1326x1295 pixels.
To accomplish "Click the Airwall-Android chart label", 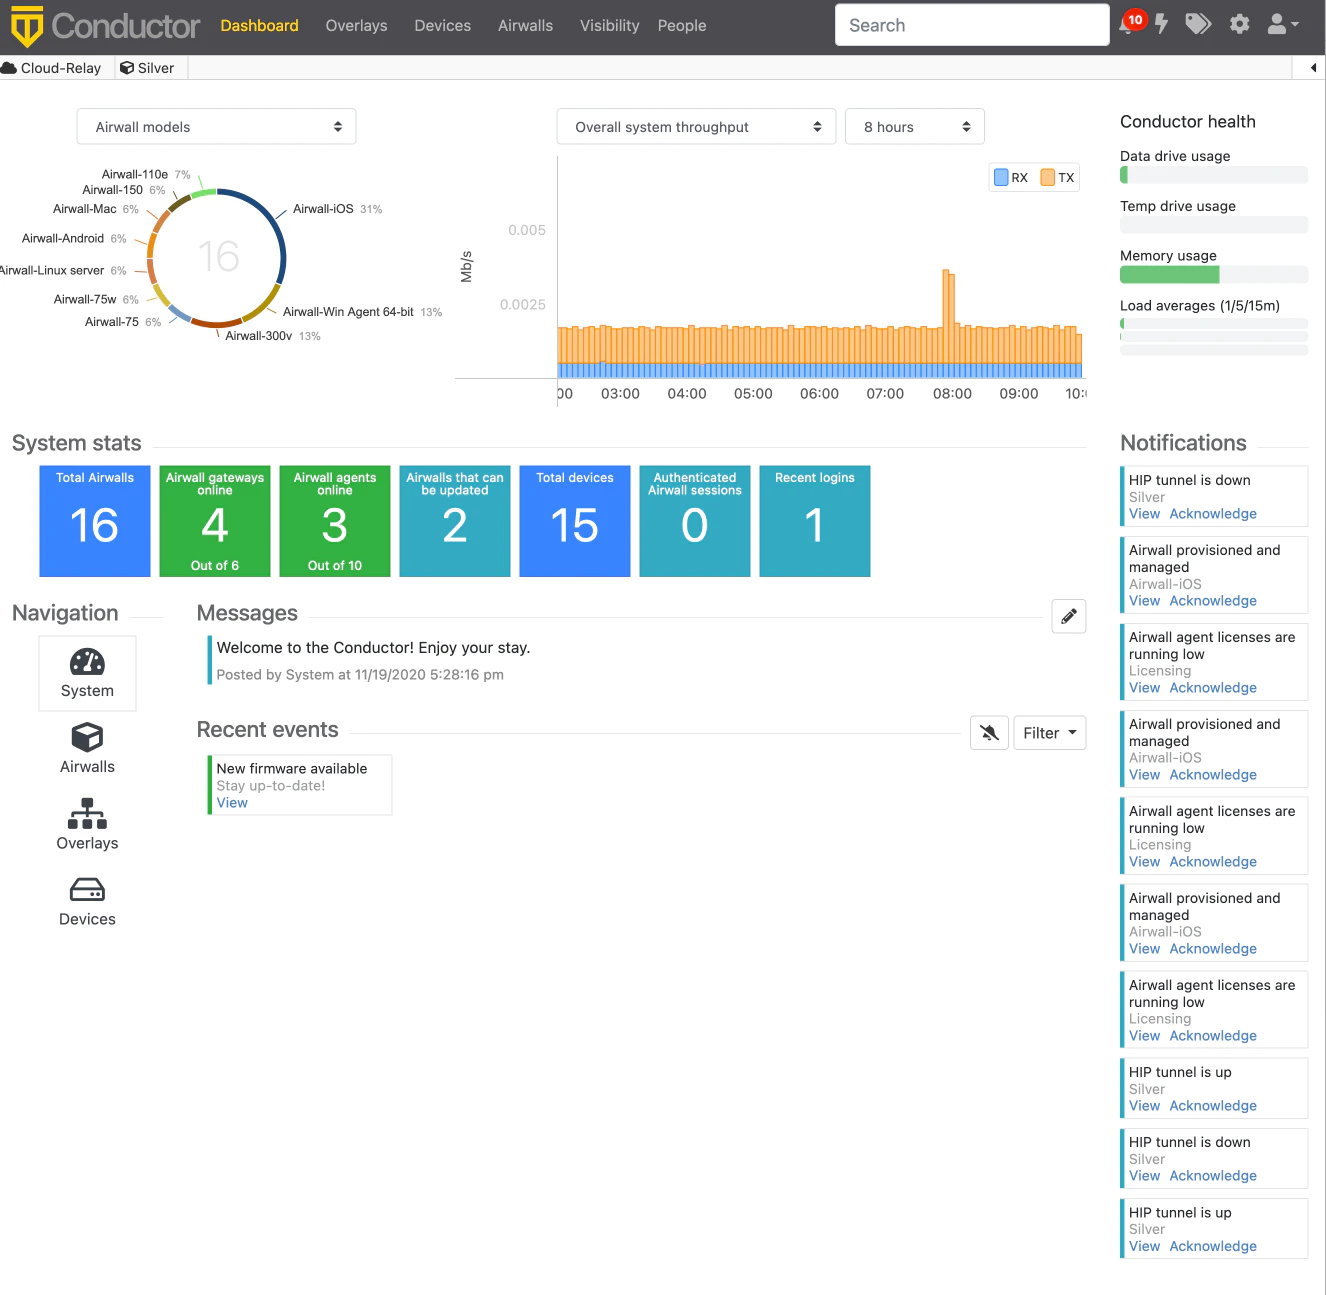I will (x=74, y=239).
